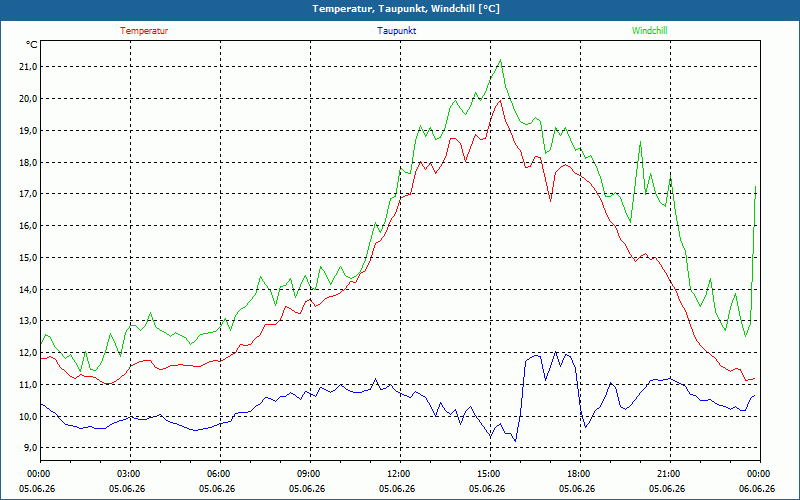Click the red Temperatur legend label
Viewport: 800px width, 500px height.
(x=144, y=31)
